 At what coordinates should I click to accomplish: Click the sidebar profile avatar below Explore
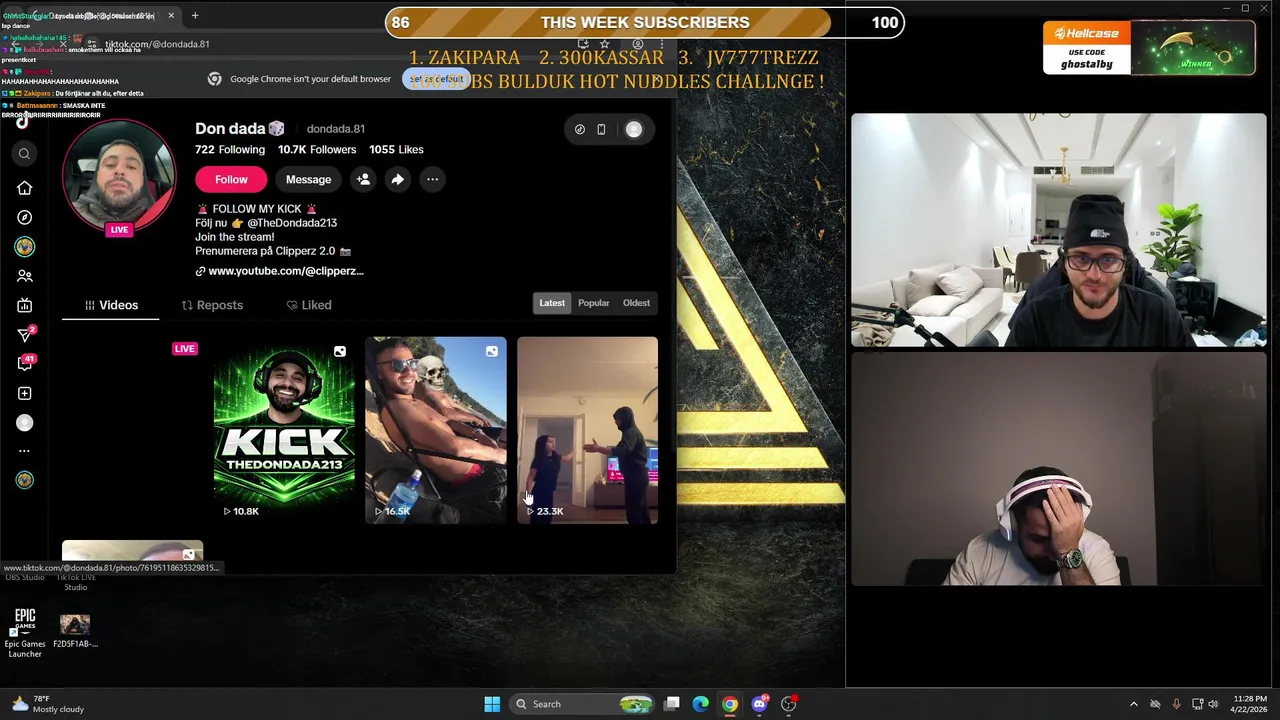coord(25,247)
